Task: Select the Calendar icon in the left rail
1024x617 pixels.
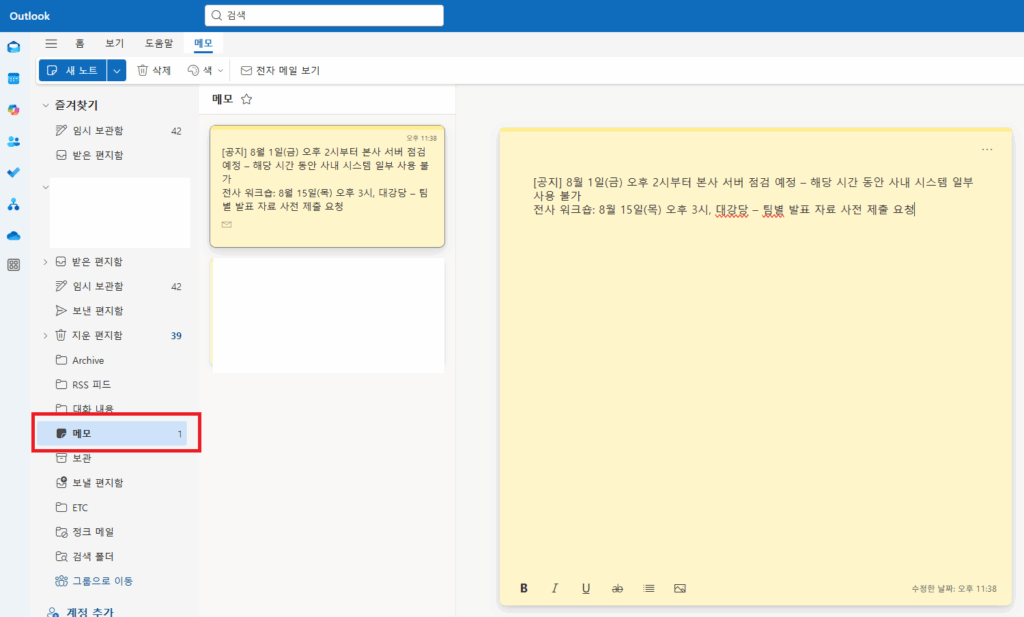Action: click(x=13, y=78)
